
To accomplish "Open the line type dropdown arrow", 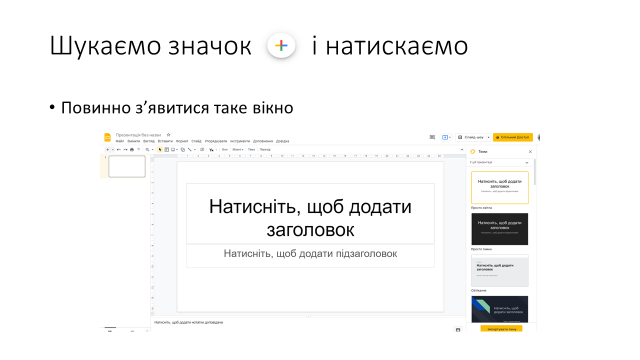I will tap(195, 149).
